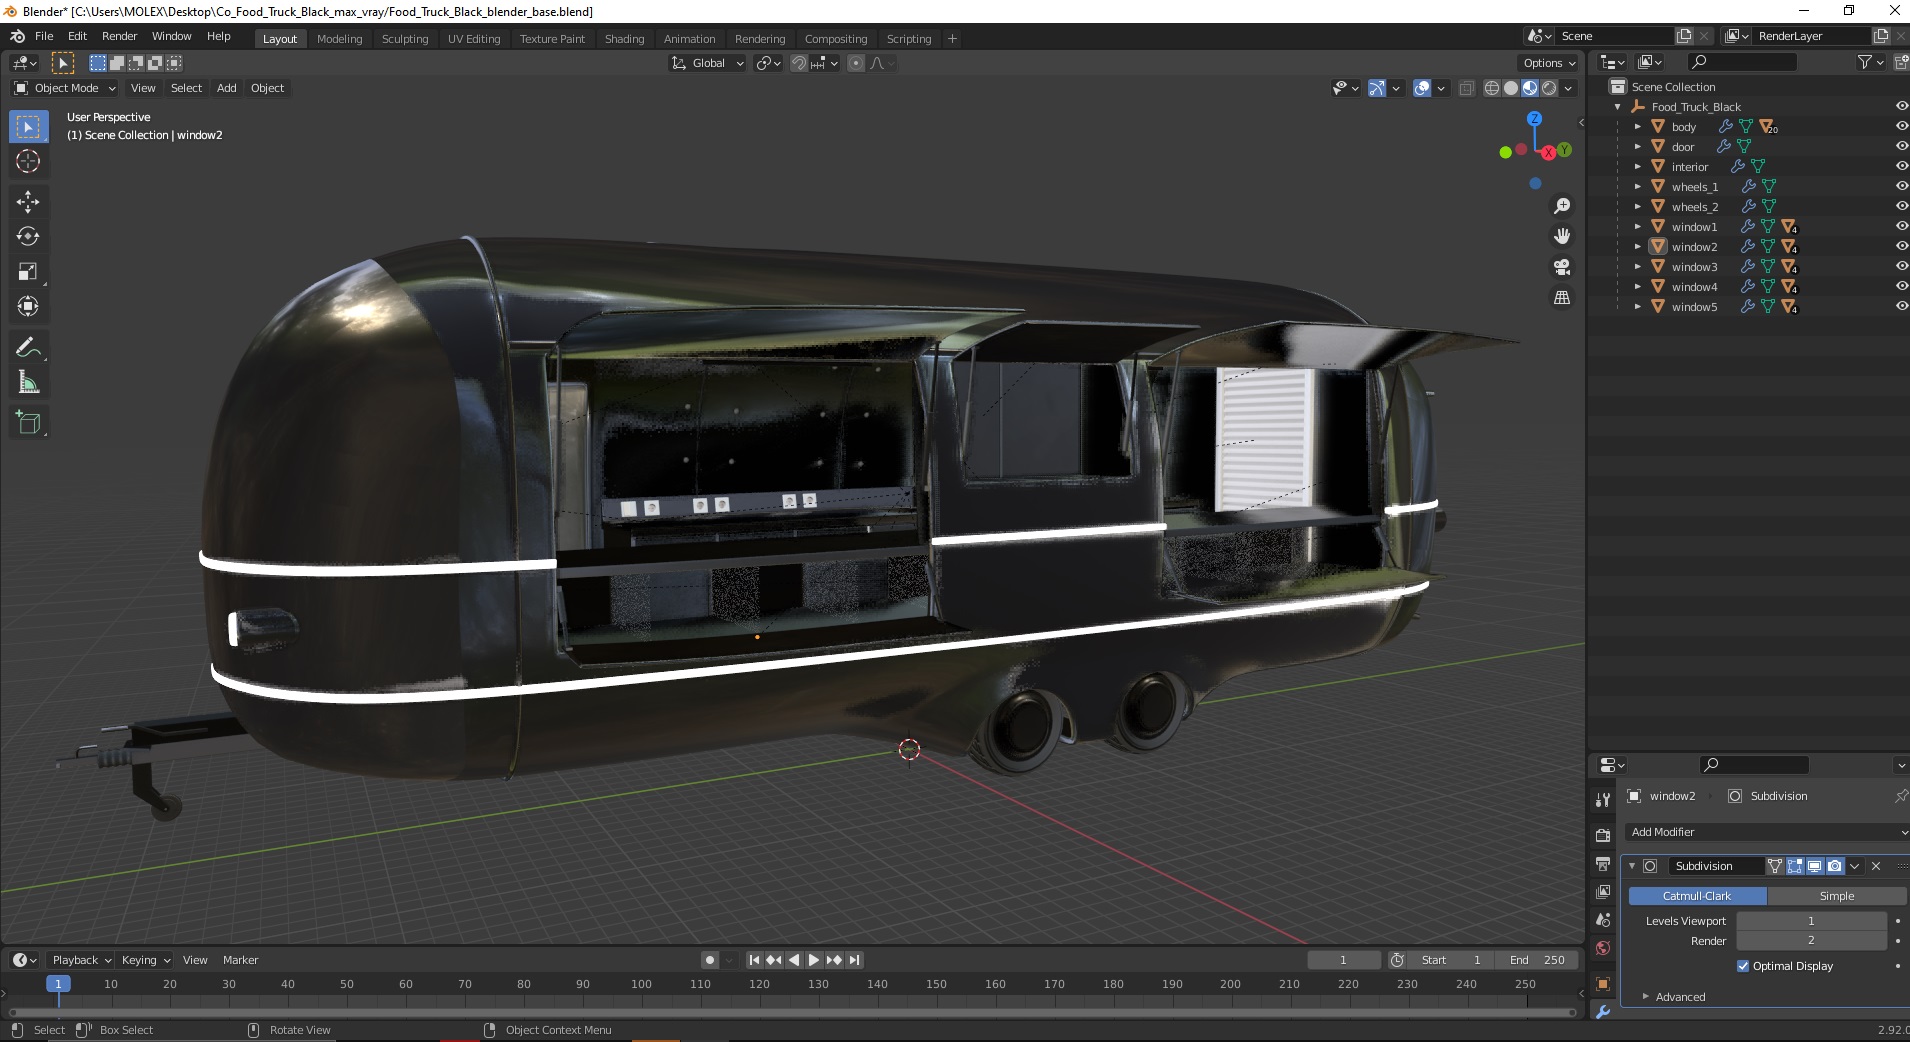Click the pan view hand icon

pyautogui.click(x=1562, y=236)
